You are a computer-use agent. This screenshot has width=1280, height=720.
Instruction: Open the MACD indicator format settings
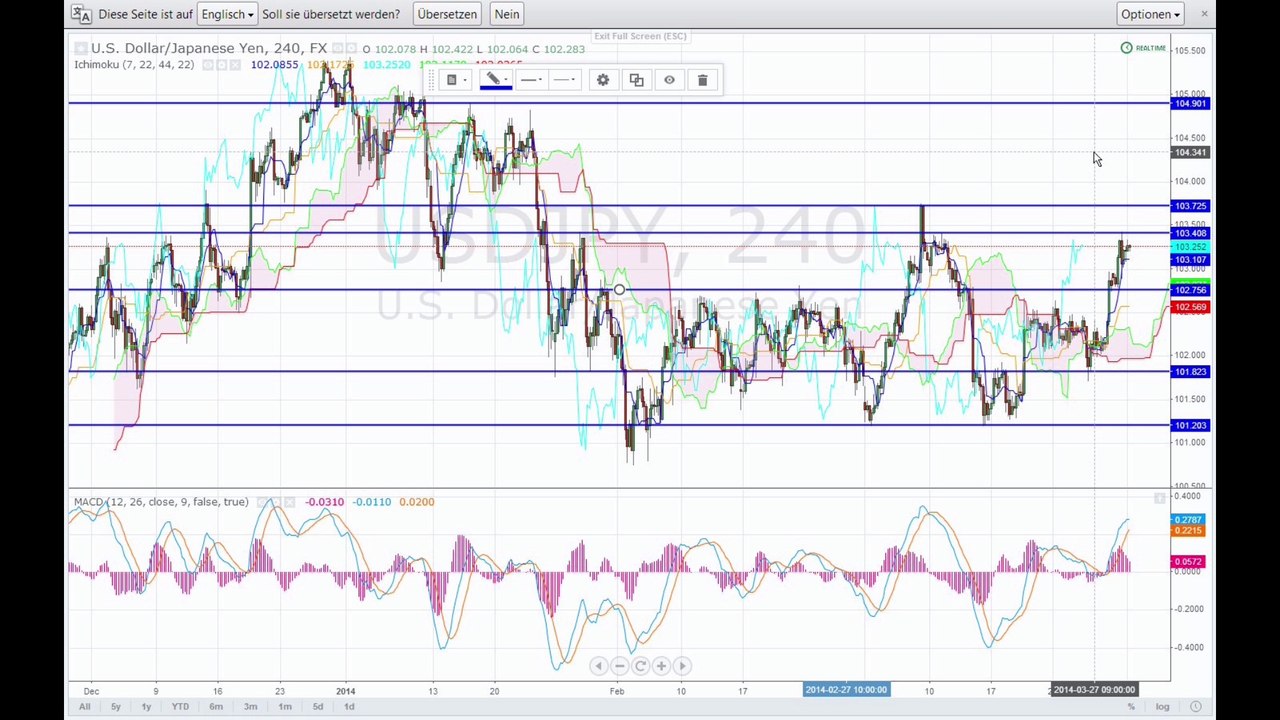pos(277,502)
